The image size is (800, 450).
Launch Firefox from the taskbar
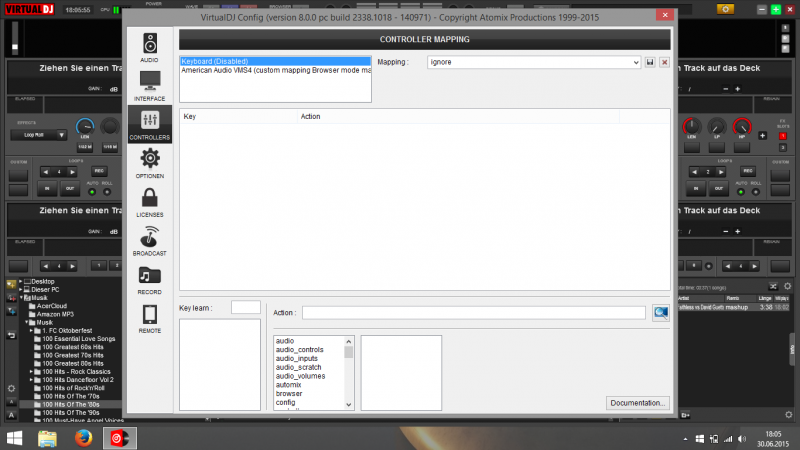click(84, 438)
